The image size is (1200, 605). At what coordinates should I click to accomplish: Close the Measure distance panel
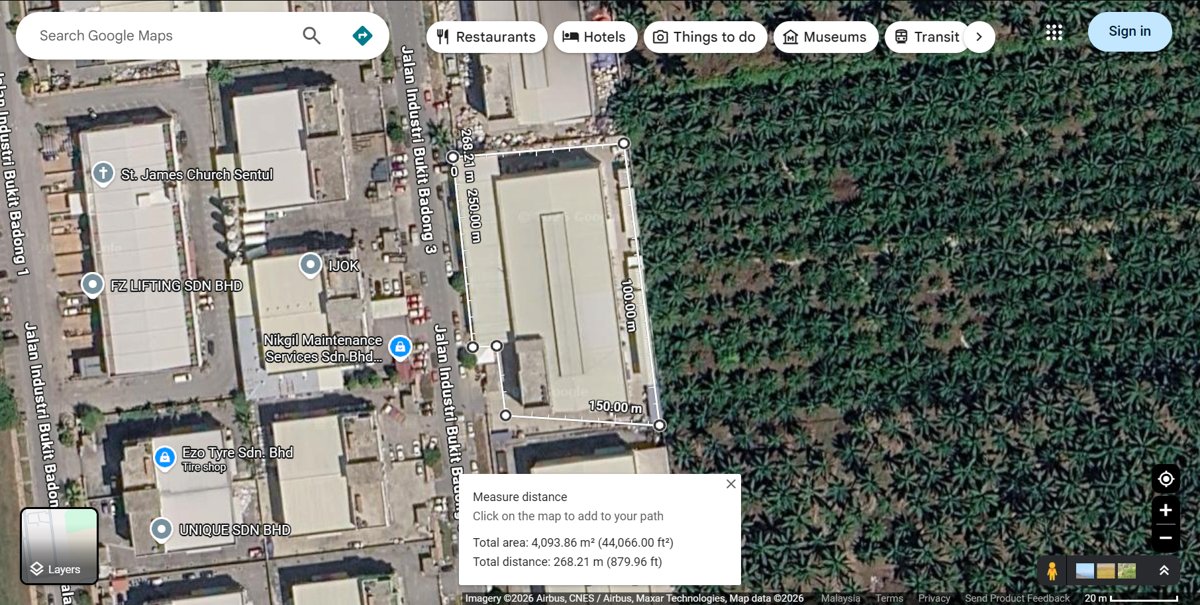(731, 484)
